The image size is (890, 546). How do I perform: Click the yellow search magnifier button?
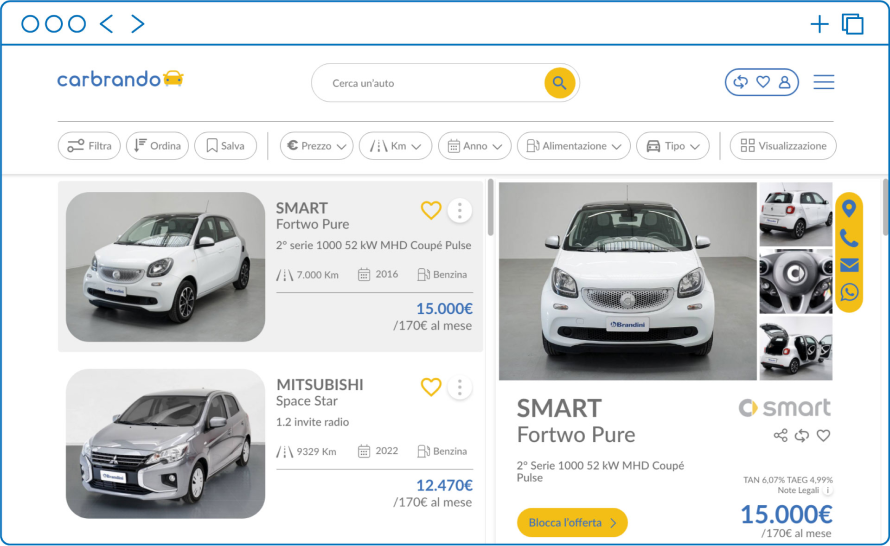[x=559, y=83]
